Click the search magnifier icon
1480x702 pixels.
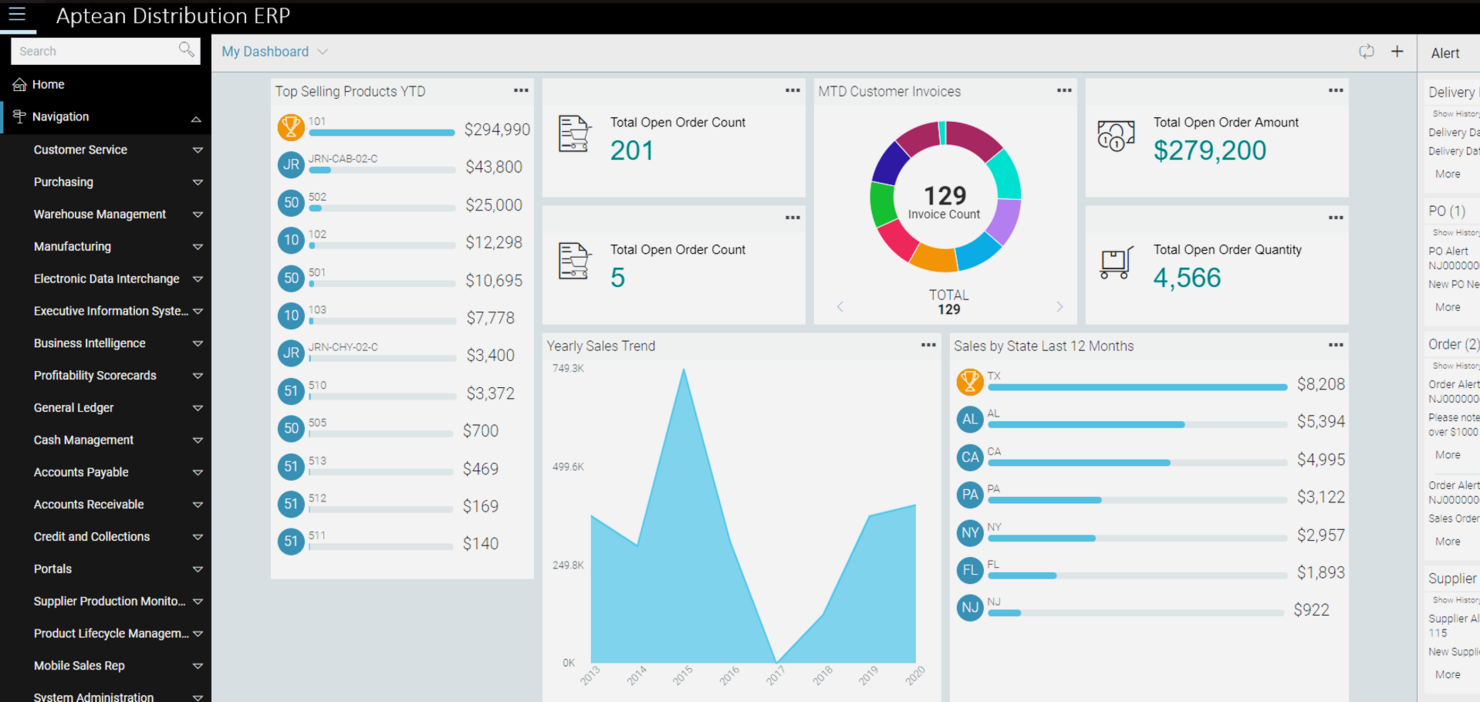pyautogui.click(x=186, y=50)
